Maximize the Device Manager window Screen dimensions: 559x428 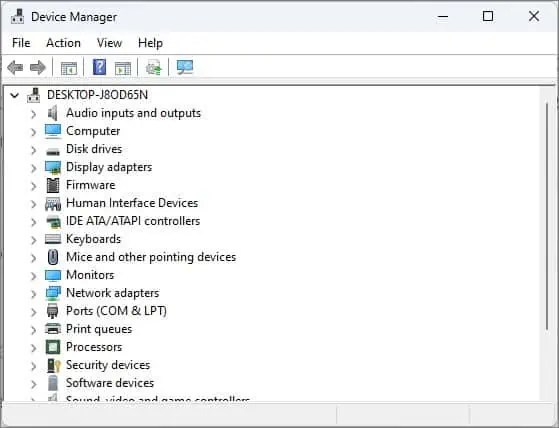pyautogui.click(x=488, y=16)
